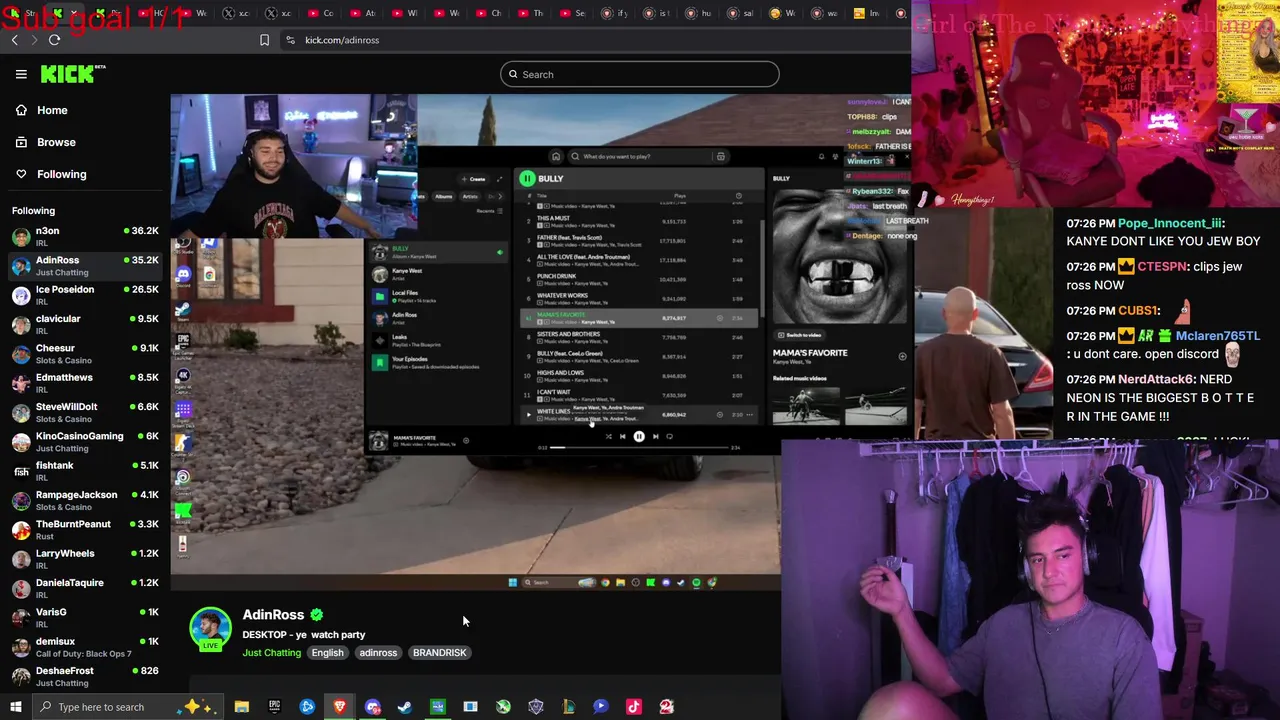Switch to the 'Inv' browser tab
1280x720 pixels.
coord(866,13)
